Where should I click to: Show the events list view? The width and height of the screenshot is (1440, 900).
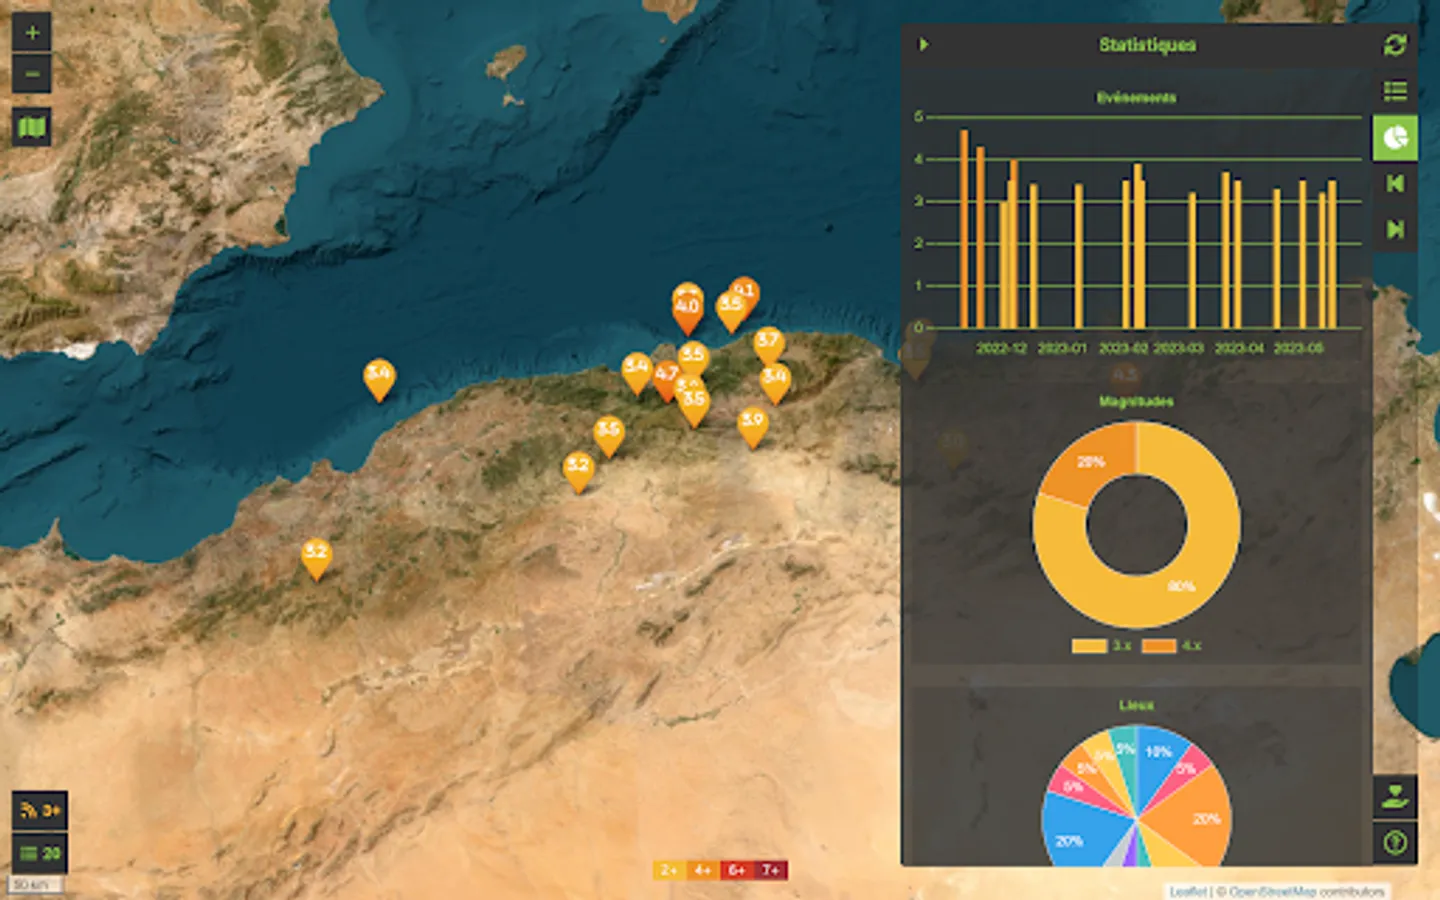coord(1395,91)
